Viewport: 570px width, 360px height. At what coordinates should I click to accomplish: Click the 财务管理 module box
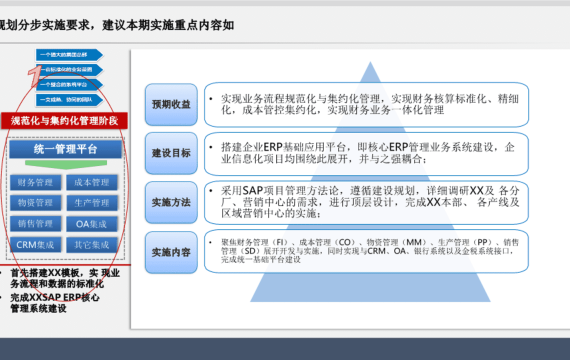pos(35,182)
